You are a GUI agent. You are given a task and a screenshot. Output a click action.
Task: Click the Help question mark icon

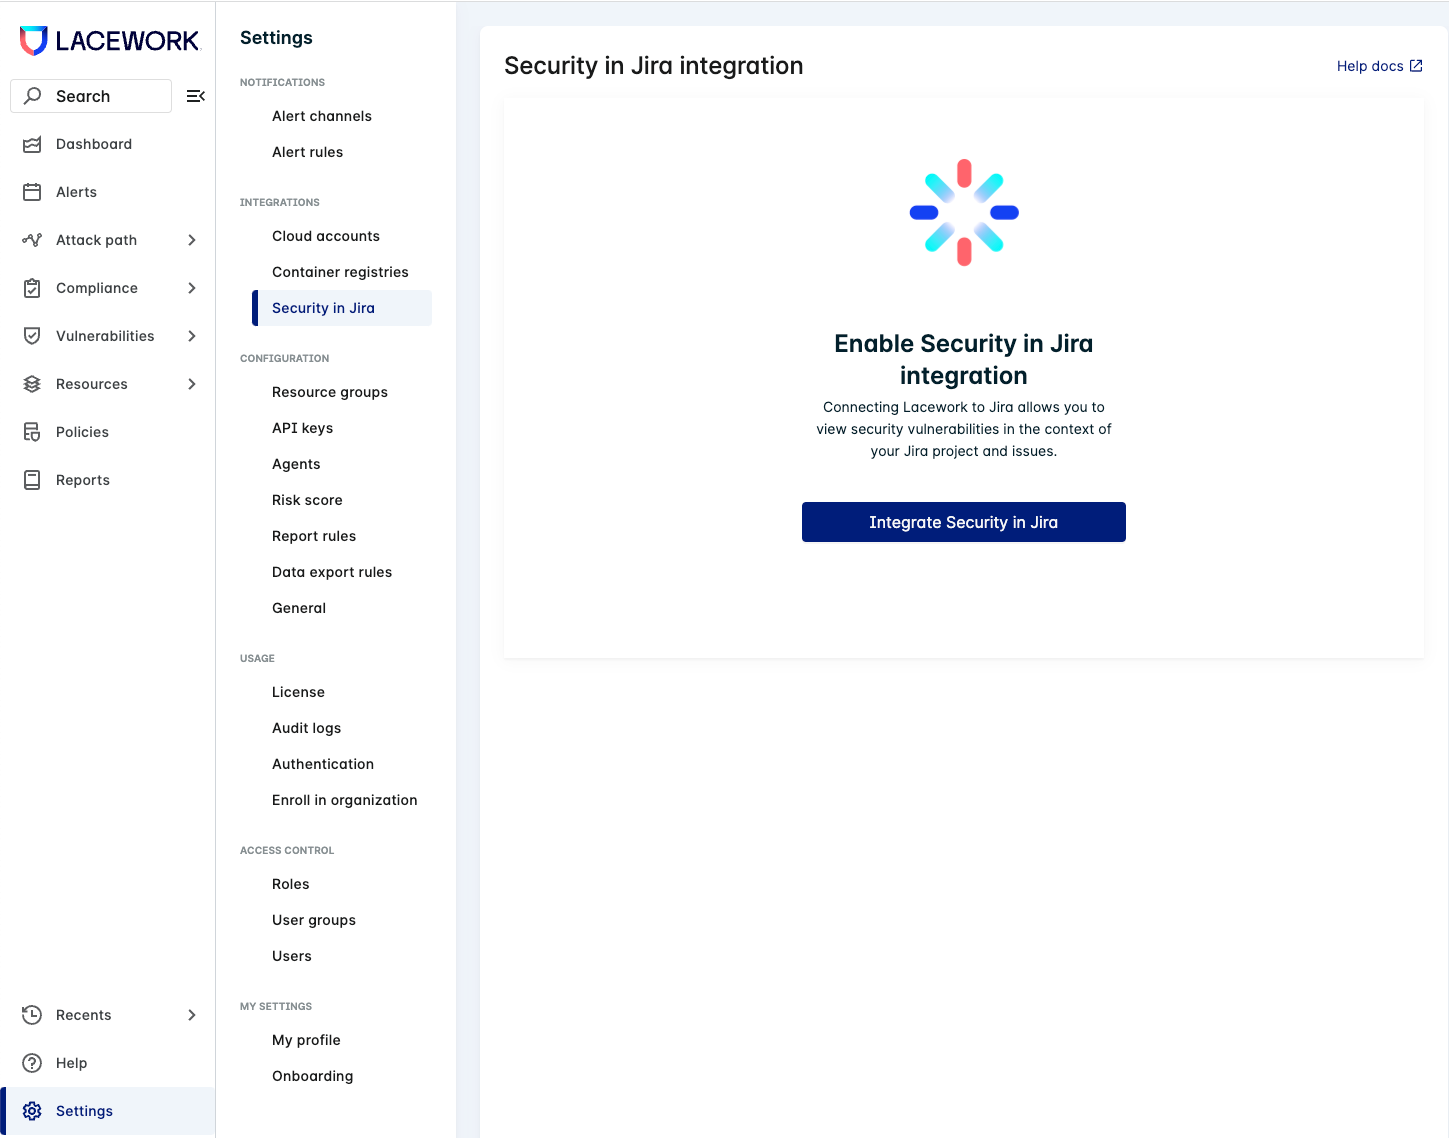coord(32,1063)
